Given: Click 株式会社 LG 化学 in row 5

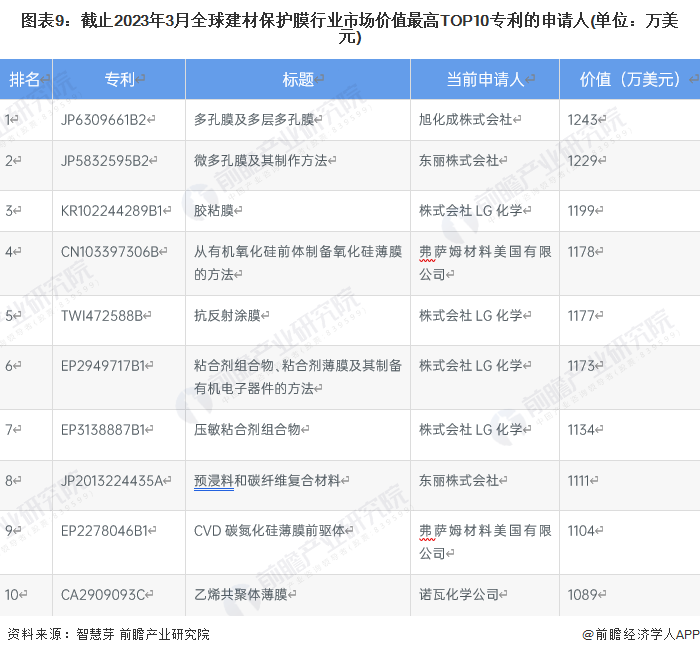Looking at the screenshot, I should 471,316.
